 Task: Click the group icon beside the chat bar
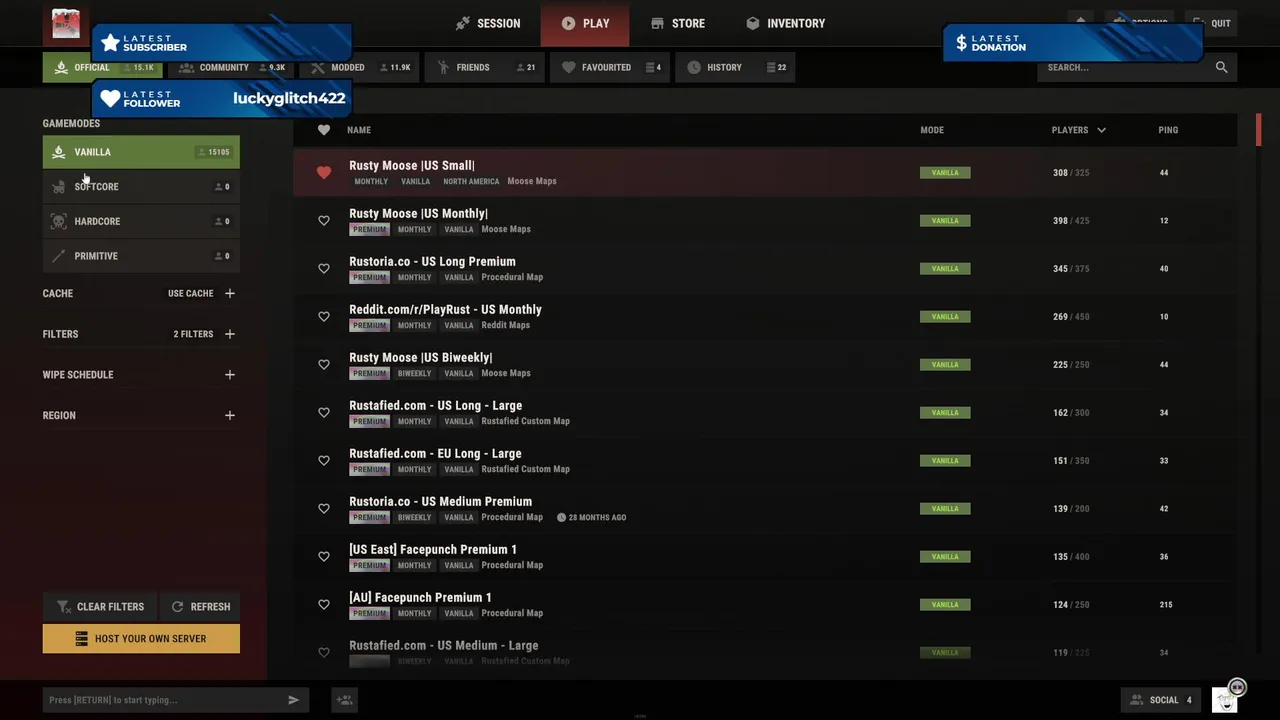(344, 700)
